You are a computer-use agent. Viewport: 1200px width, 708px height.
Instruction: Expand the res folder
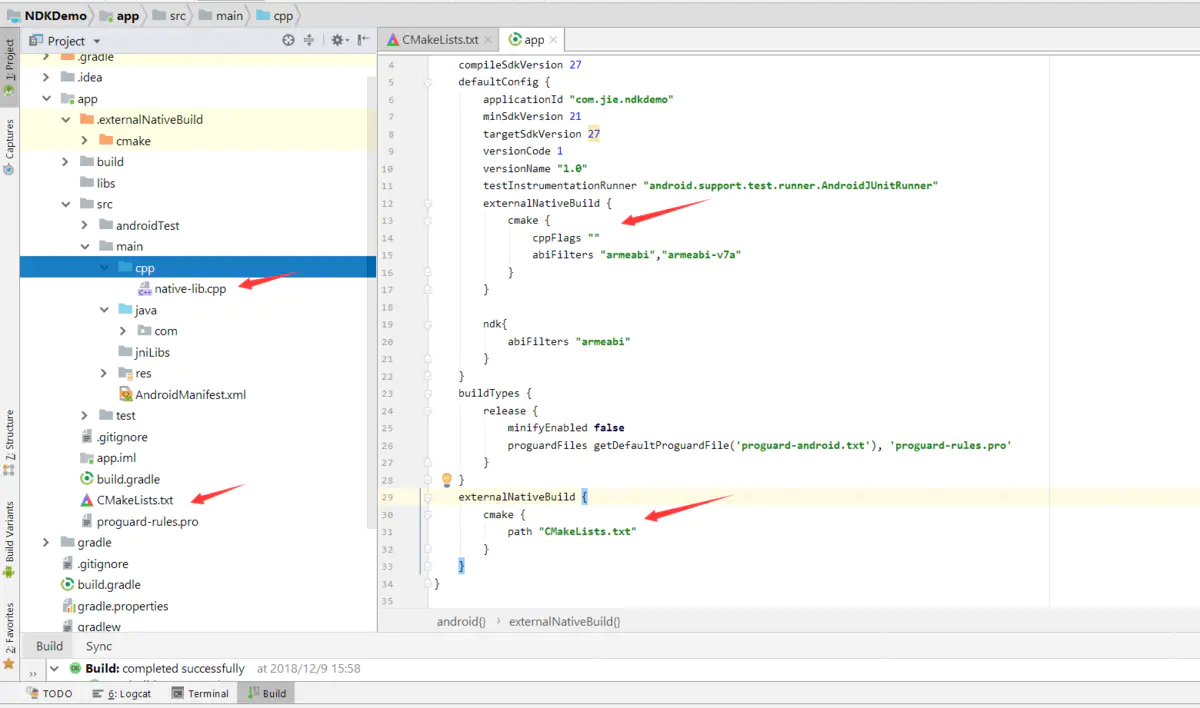[104, 373]
